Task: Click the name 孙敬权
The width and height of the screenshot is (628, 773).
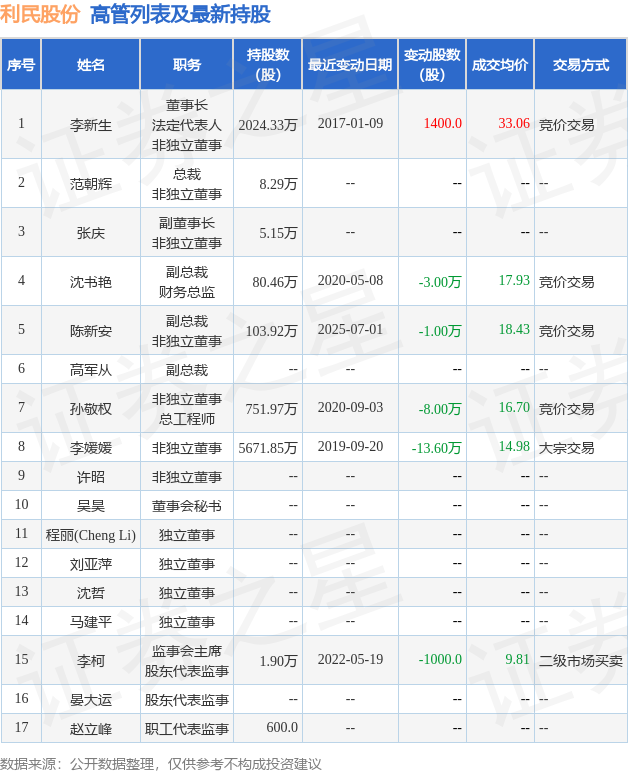Action: tap(91, 409)
